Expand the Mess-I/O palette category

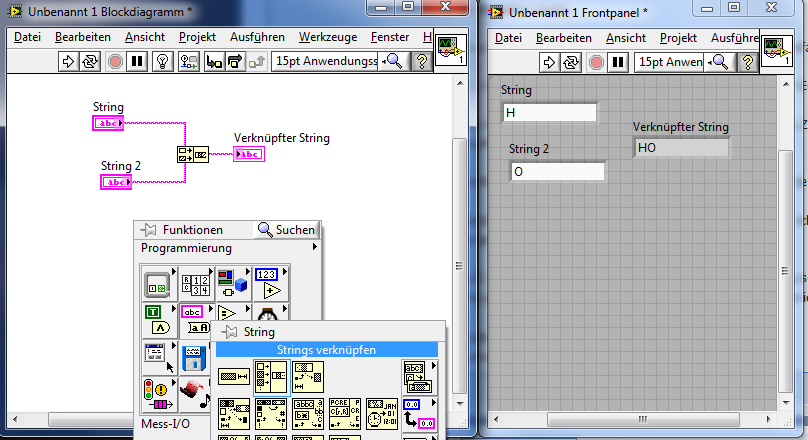click(x=165, y=424)
